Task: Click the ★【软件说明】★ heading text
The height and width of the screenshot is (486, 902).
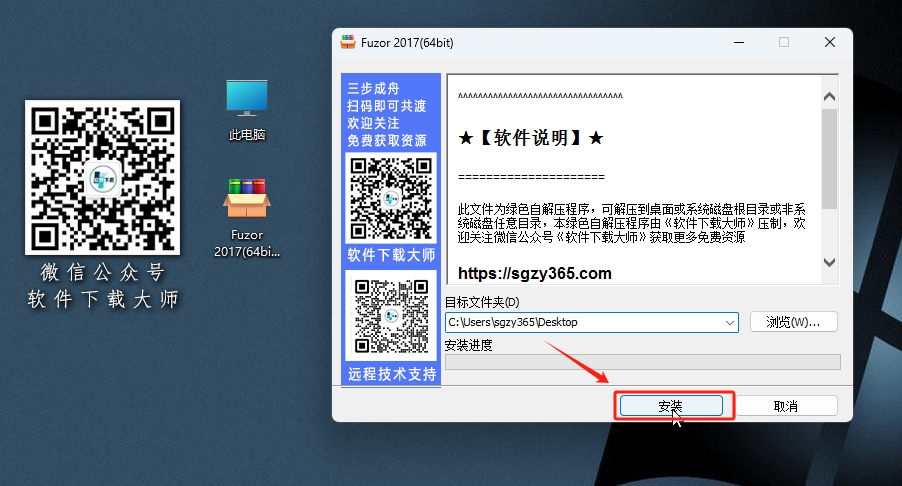Action: coord(530,138)
